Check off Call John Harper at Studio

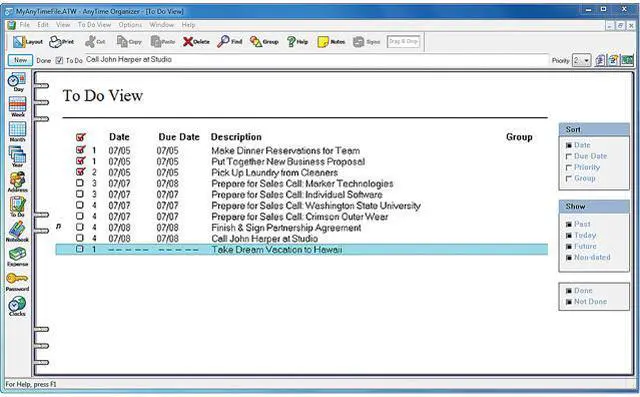click(80, 238)
